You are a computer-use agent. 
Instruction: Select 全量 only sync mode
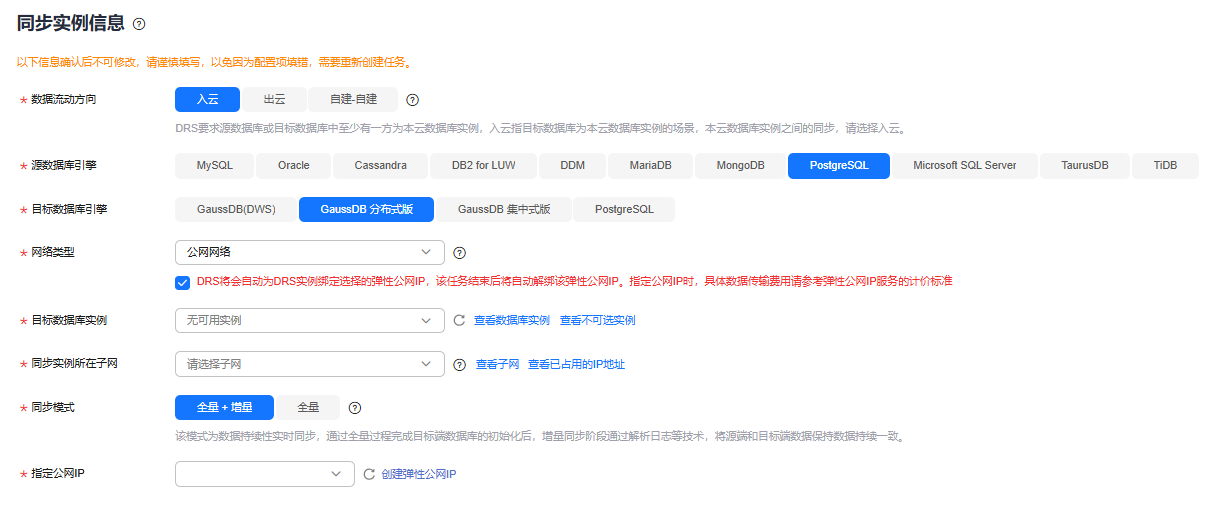[308, 407]
